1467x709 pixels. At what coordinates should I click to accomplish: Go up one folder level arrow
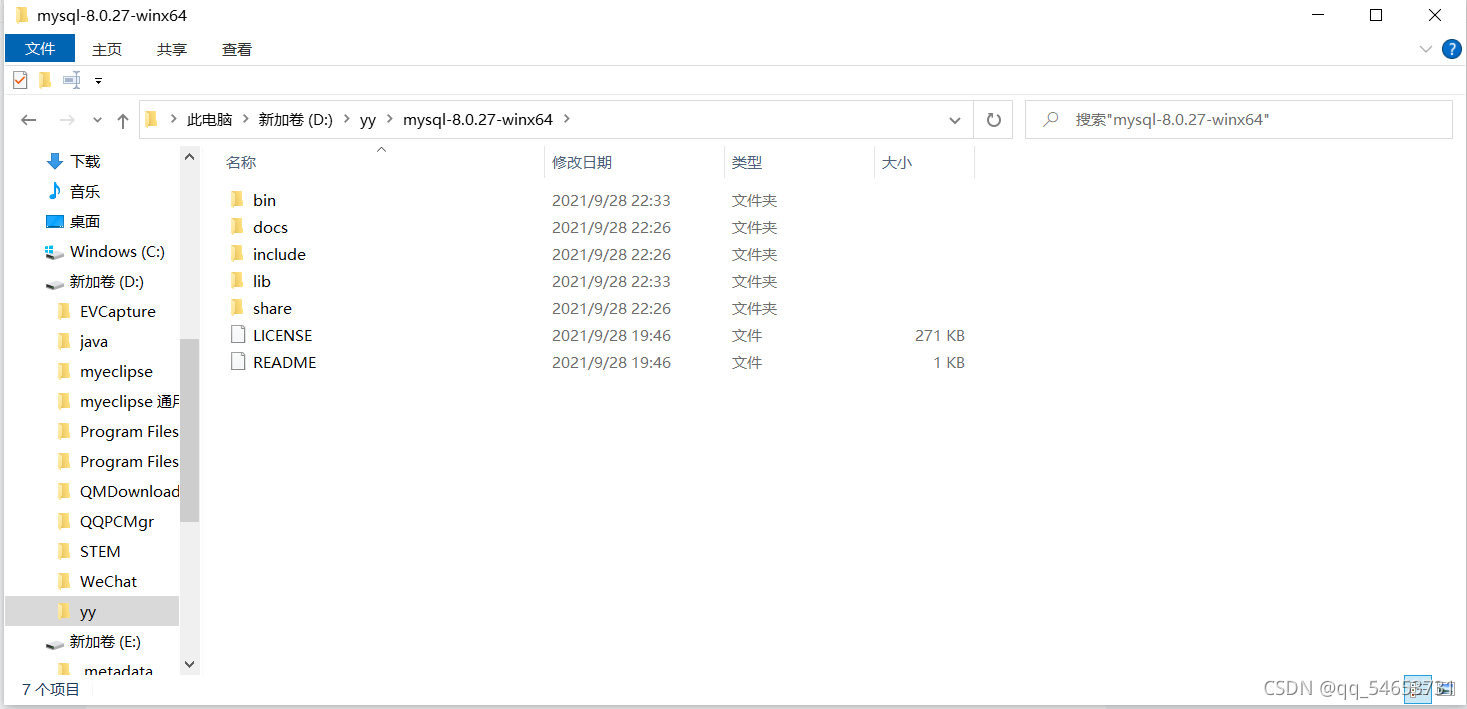coord(123,120)
